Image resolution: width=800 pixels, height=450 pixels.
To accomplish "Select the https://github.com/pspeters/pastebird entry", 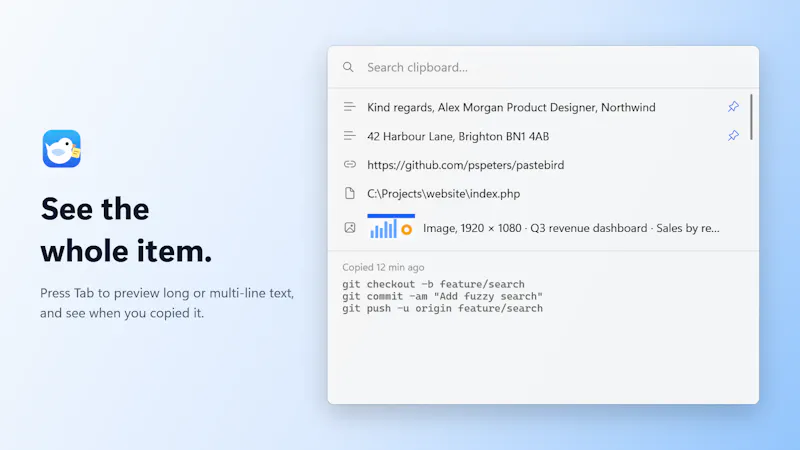I will click(x=539, y=165).
